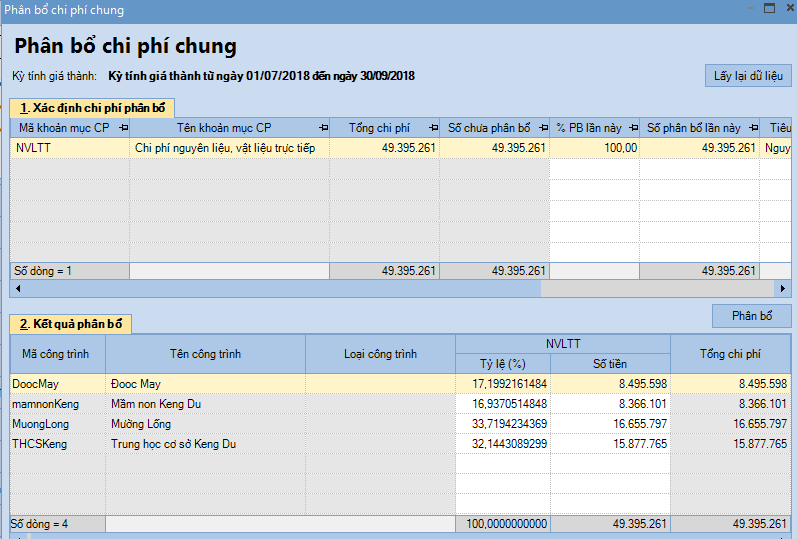Select Chi phí nguyên liệu, vật liệu trực tiếp cell
The image size is (797, 539).
[229, 148]
